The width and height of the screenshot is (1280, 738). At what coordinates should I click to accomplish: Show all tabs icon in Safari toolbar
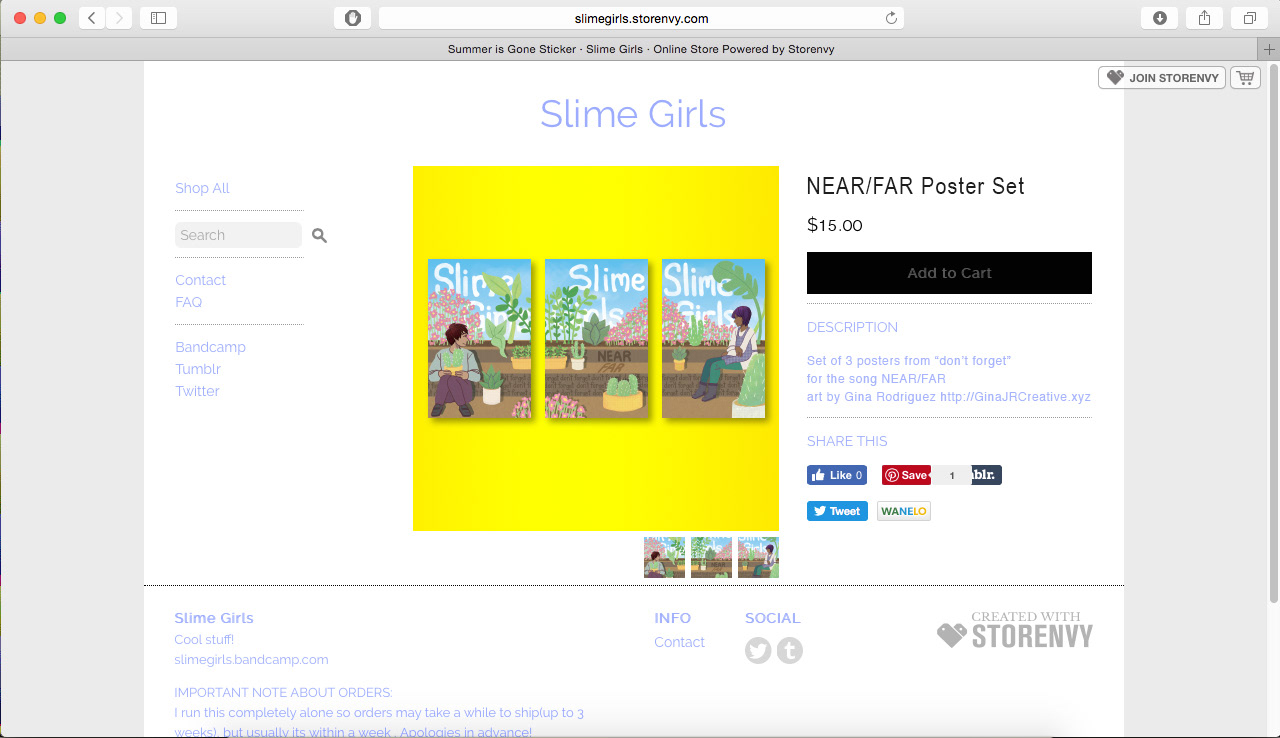(x=1249, y=18)
